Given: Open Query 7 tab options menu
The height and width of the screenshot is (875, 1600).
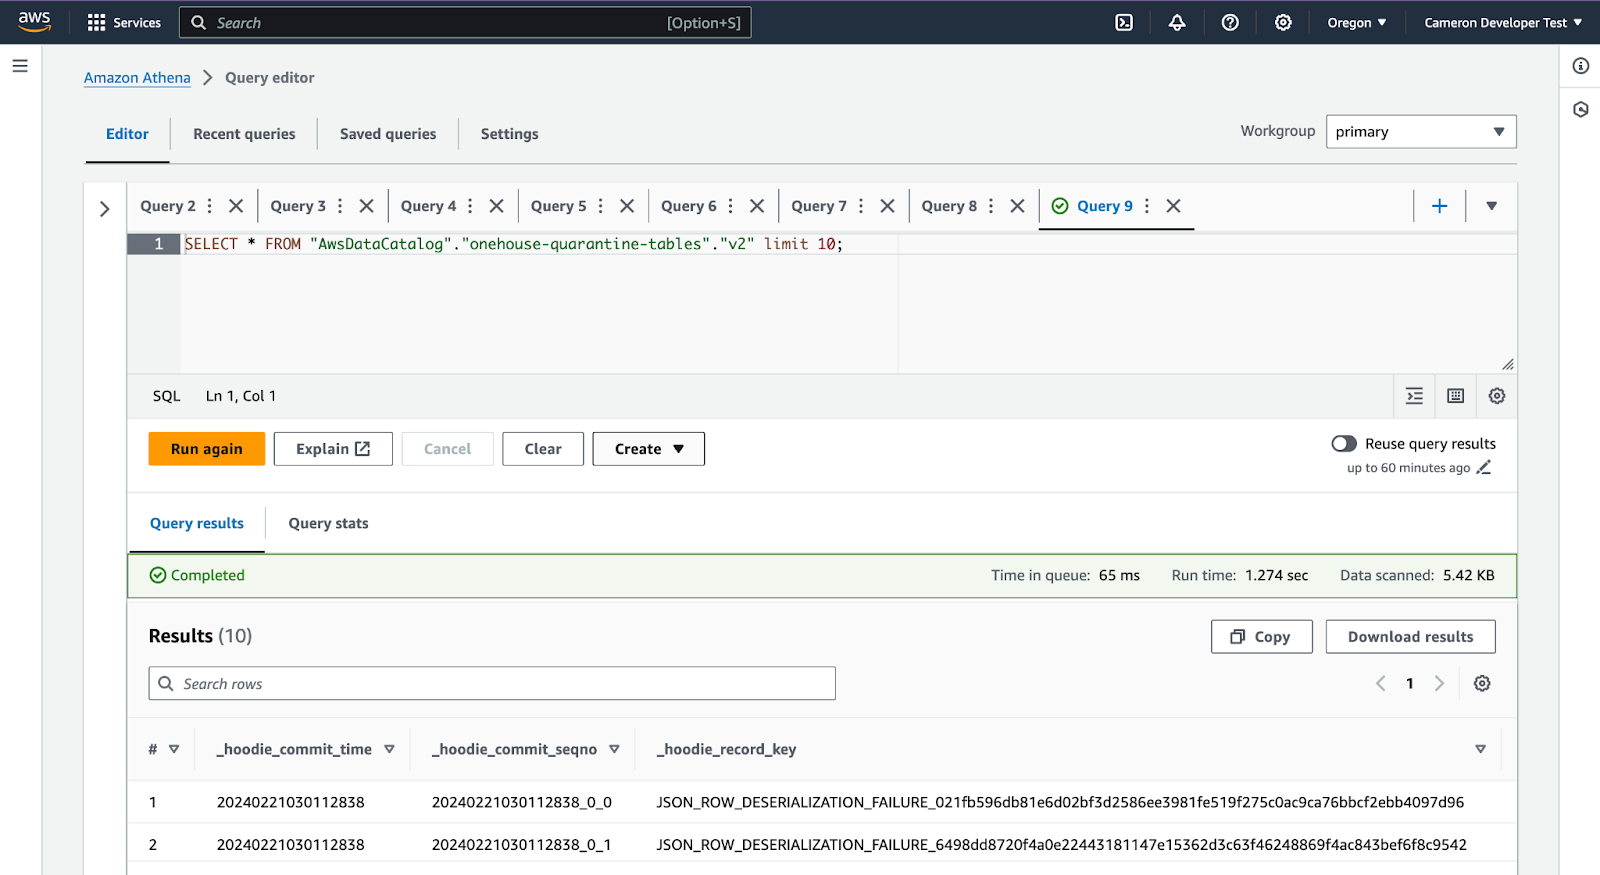Looking at the screenshot, I should point(861,206).
